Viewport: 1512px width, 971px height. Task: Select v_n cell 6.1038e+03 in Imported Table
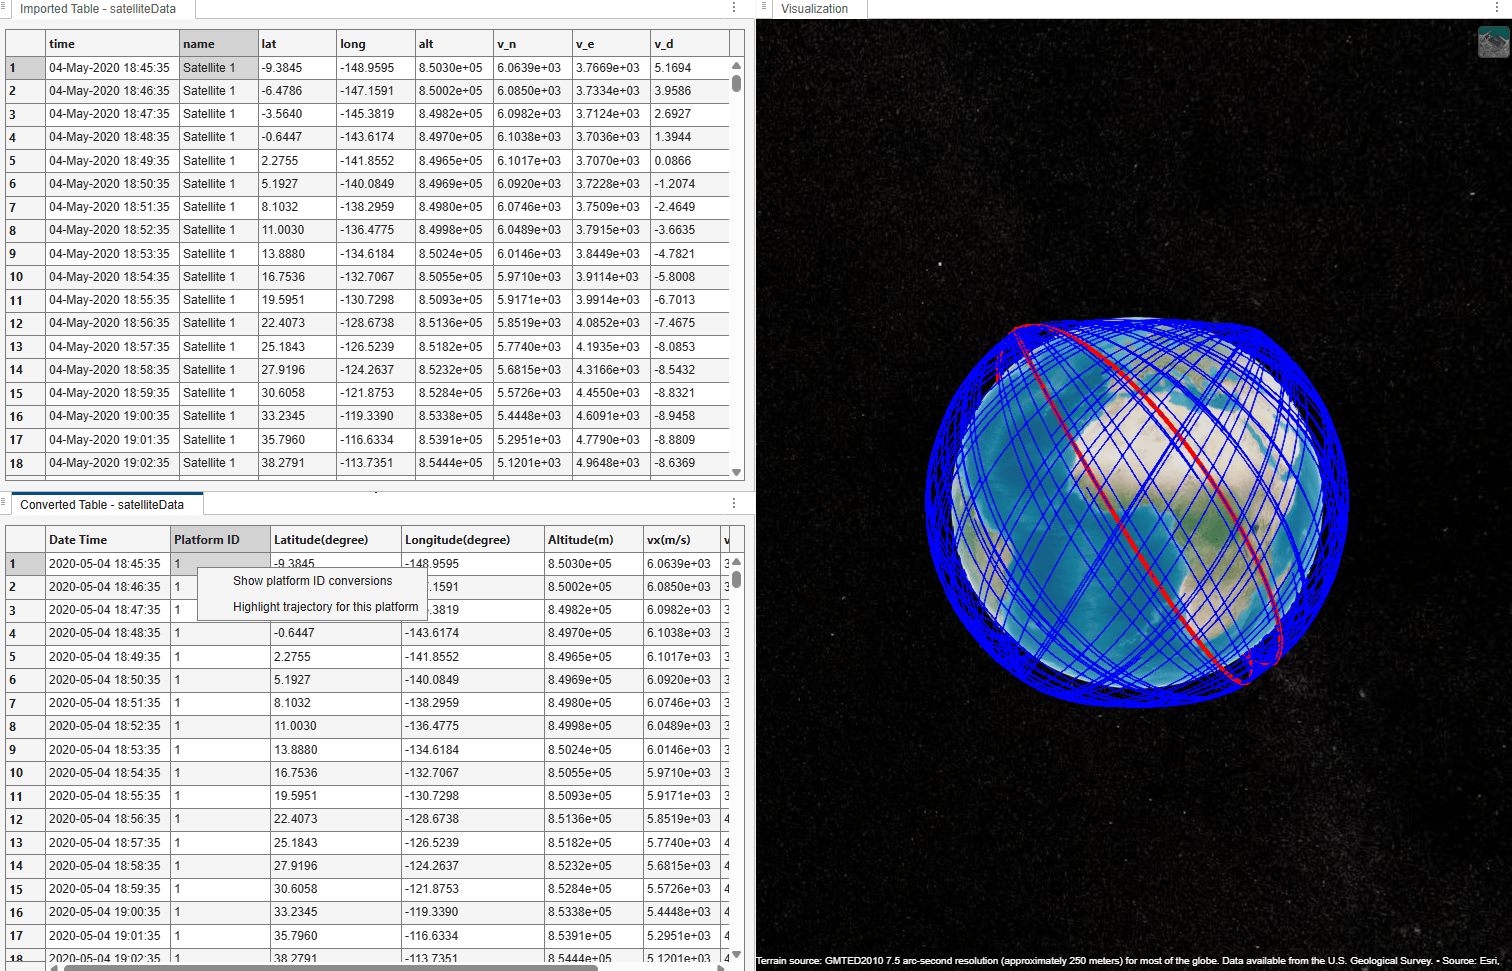533,137
